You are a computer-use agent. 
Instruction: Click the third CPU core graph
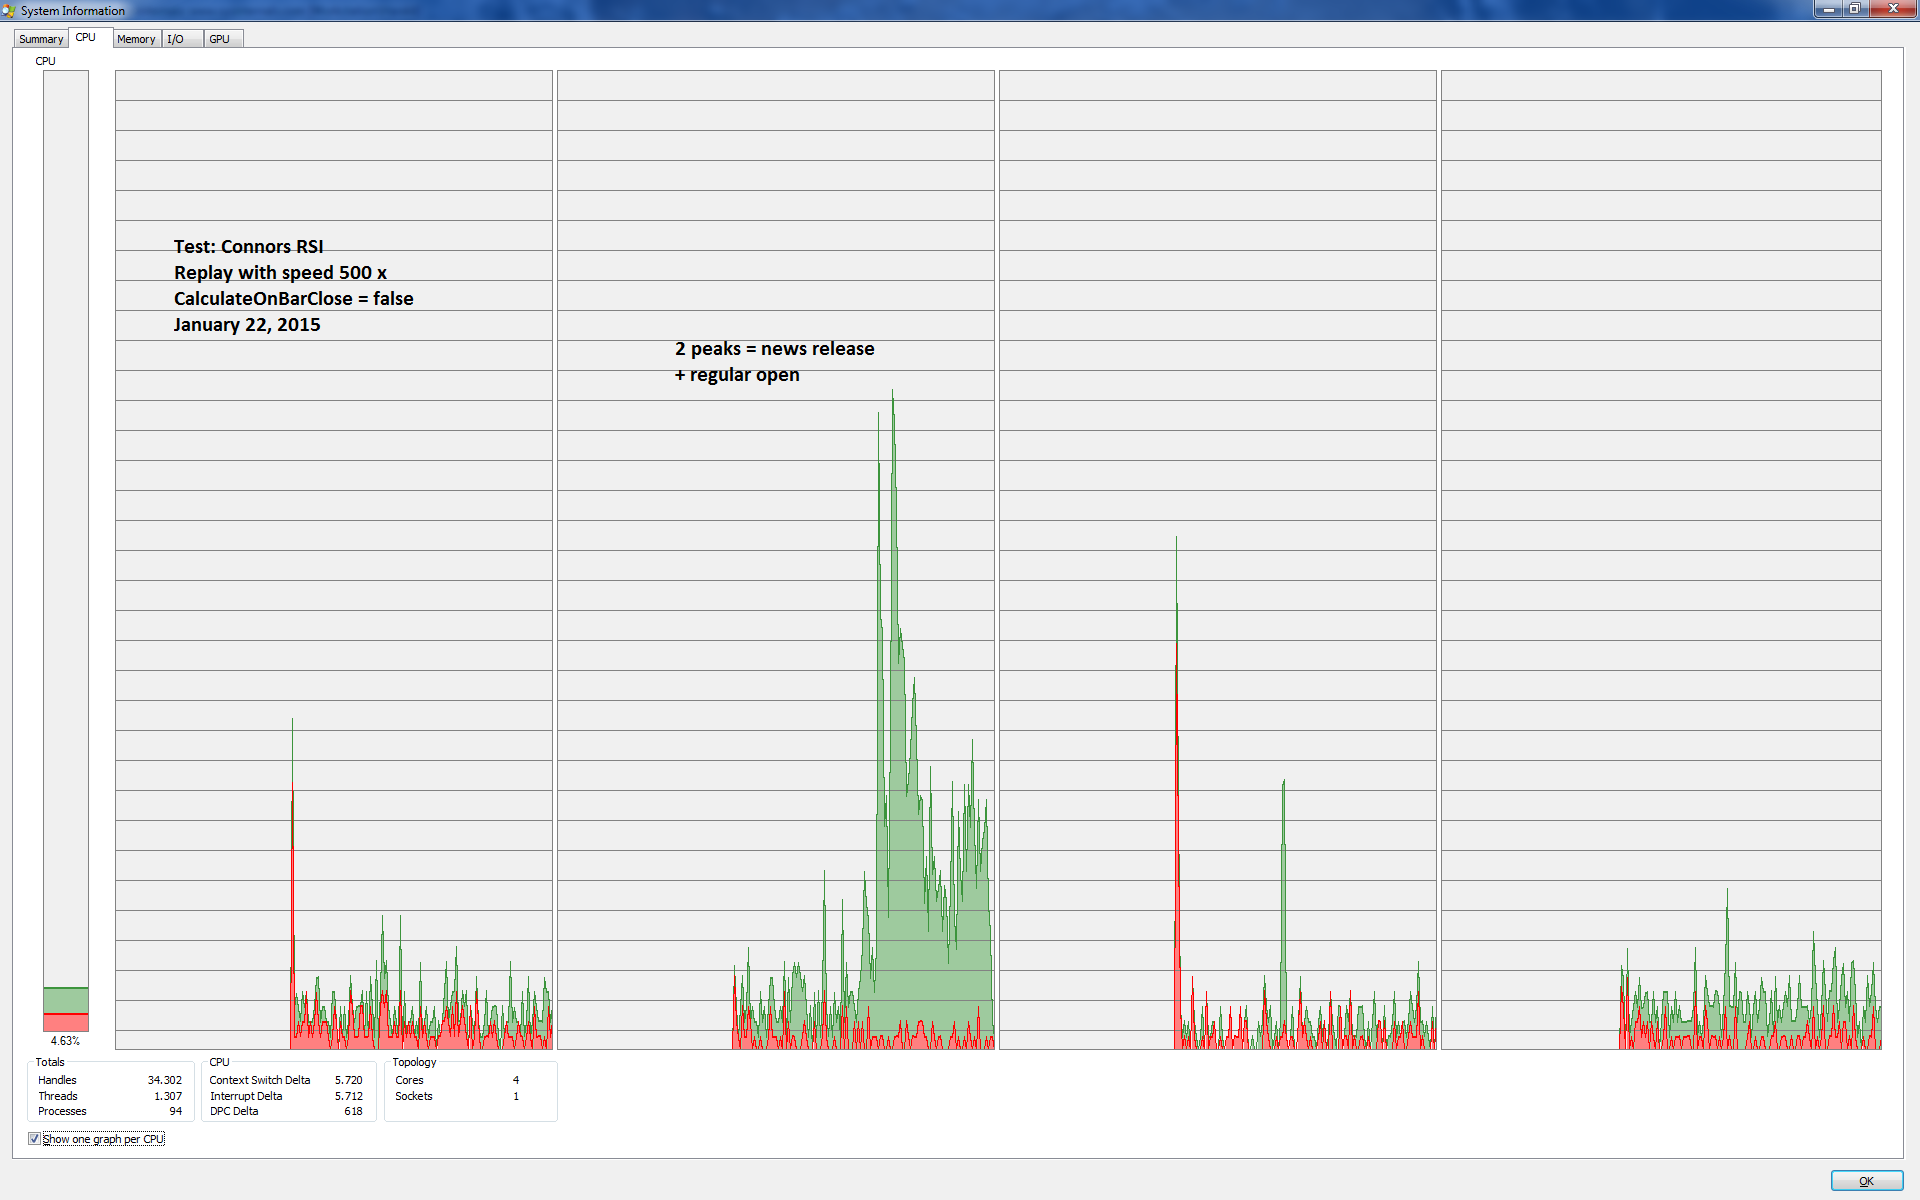tap(1217, 560)
